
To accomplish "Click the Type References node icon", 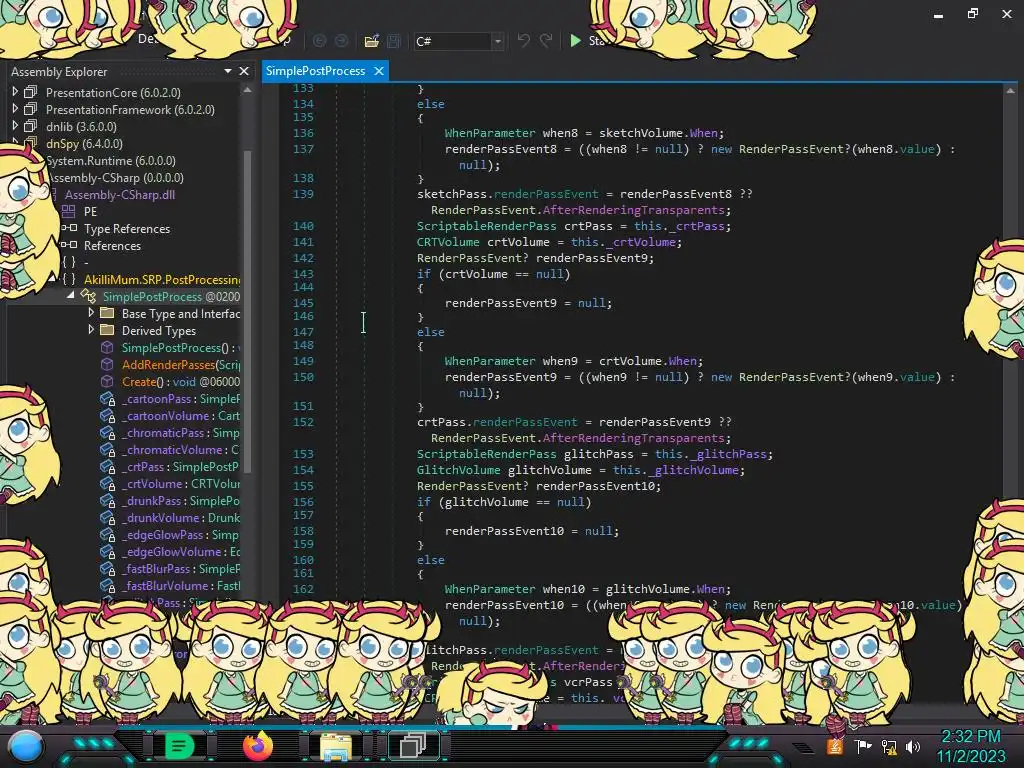I will 69,228.
